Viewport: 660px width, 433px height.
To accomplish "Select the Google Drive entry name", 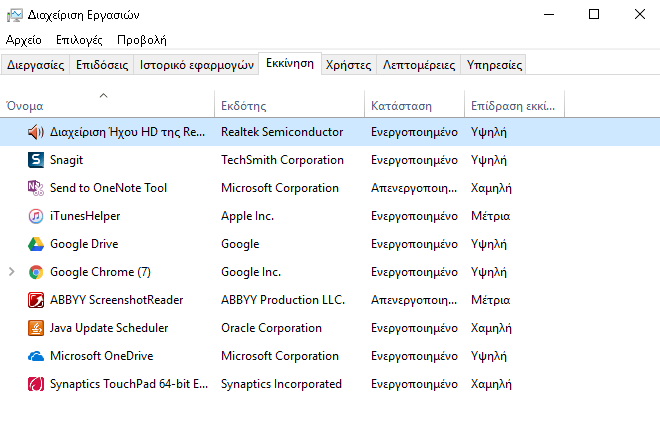I will tap(84, 244).
